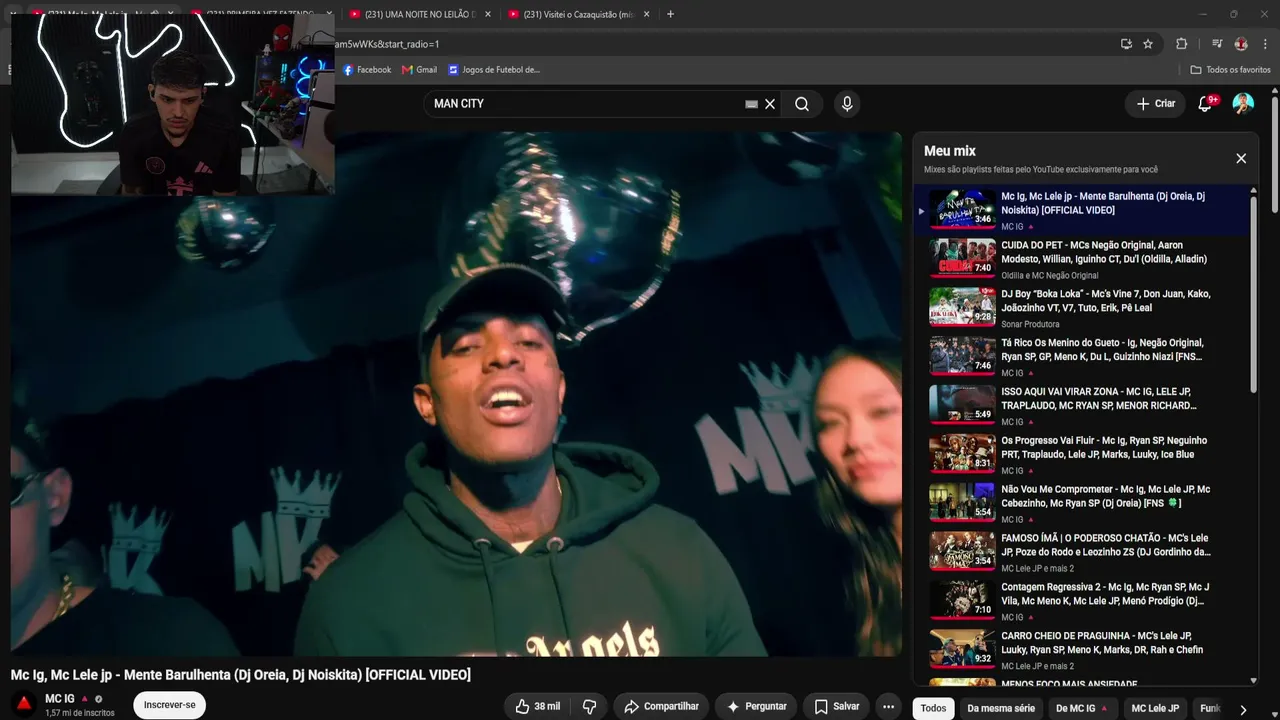Open the Facebook bookmark
1280x720 pixels.
pos(367,70)
